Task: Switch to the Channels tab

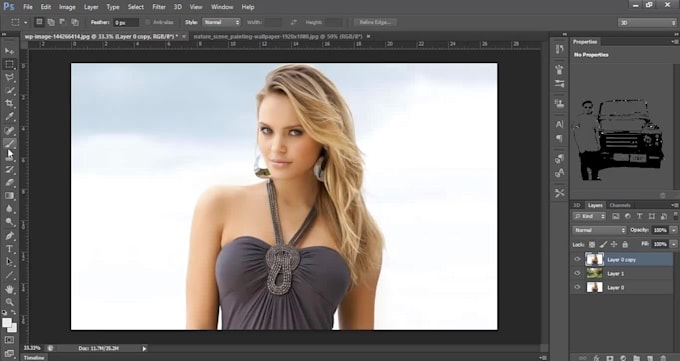Action: pos(620,205)
